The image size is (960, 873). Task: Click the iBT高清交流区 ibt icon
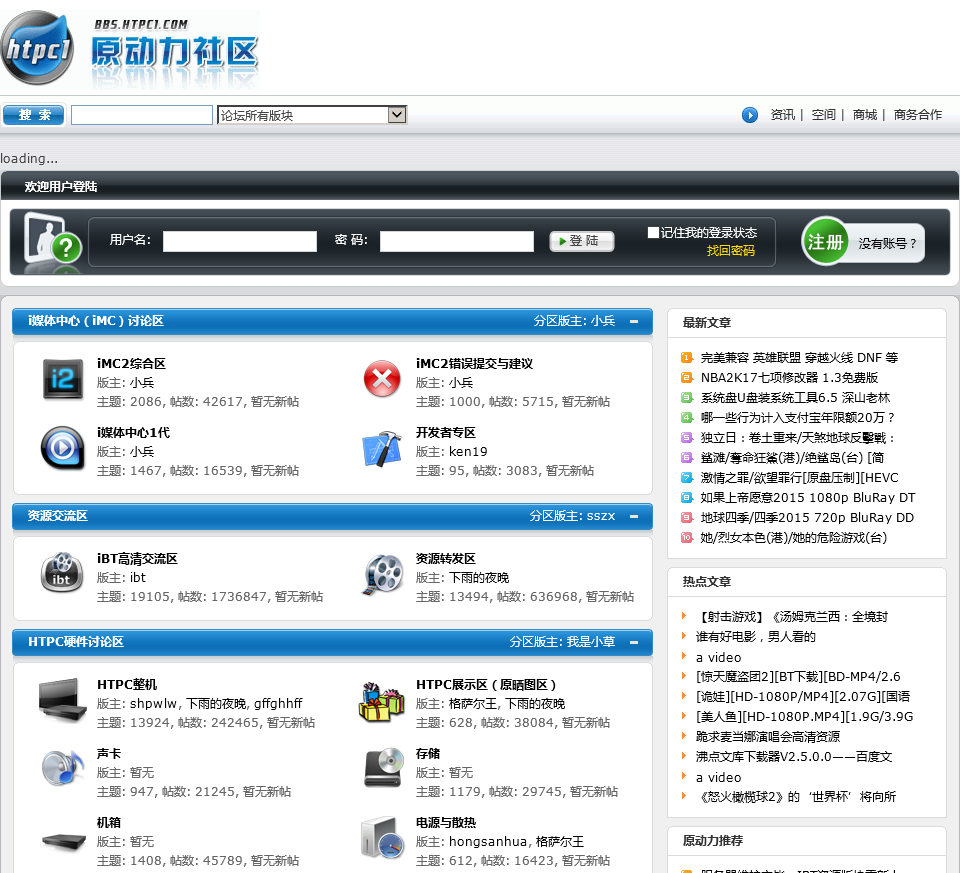62,572
